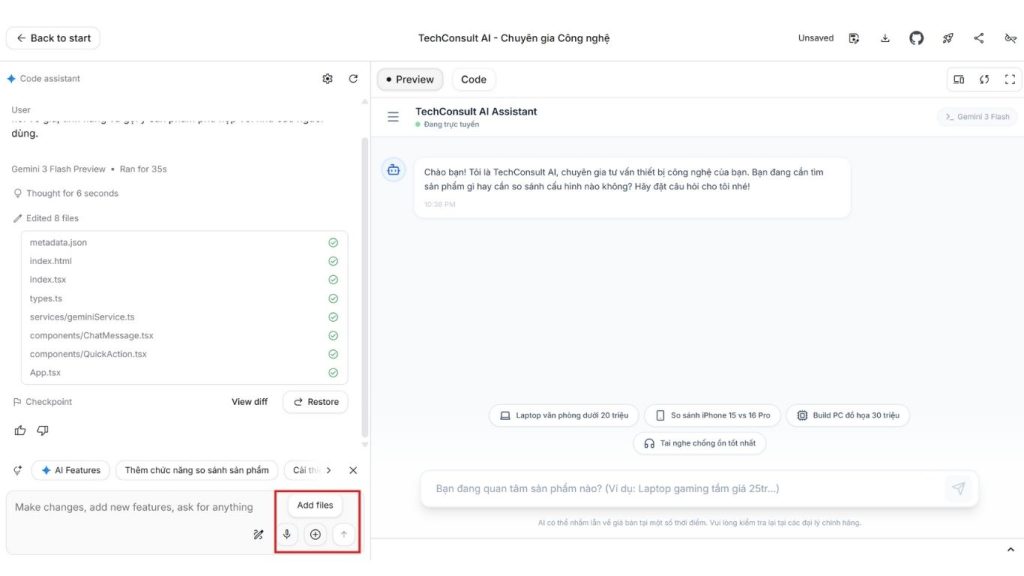Give a thumbs down to the response
The width and height of the screenshot is (1024, 576).
tap(42, 428)
